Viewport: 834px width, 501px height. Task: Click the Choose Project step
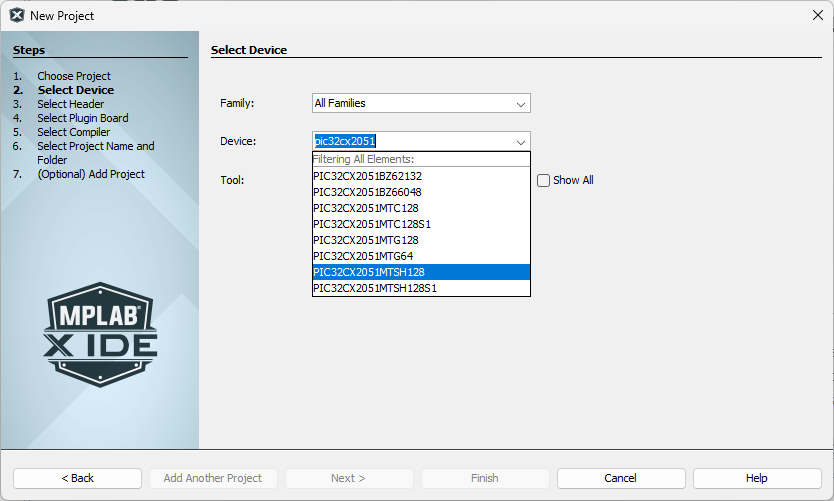[74, 76]
